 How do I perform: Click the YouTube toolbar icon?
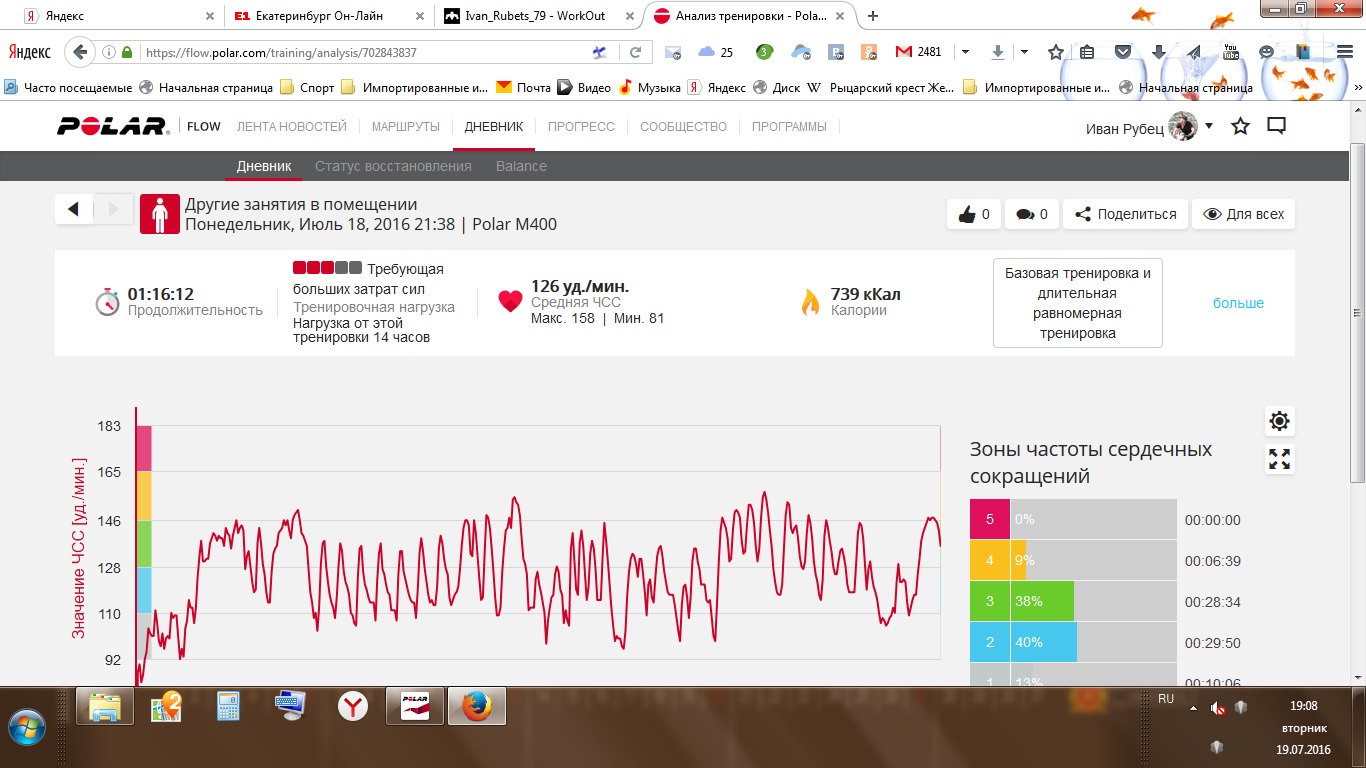click(1231, 52)
